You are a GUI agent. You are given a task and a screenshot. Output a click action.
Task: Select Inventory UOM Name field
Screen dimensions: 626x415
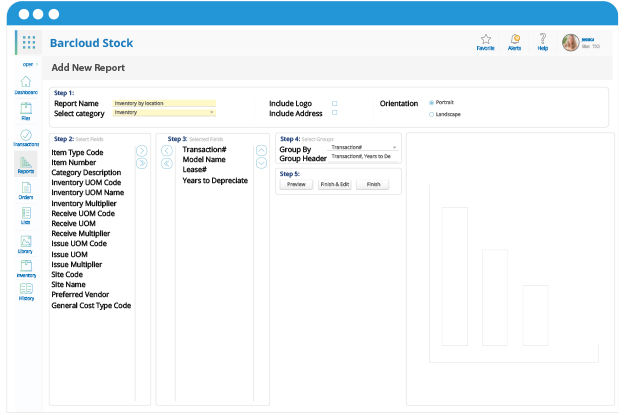(x=88, y=193)
